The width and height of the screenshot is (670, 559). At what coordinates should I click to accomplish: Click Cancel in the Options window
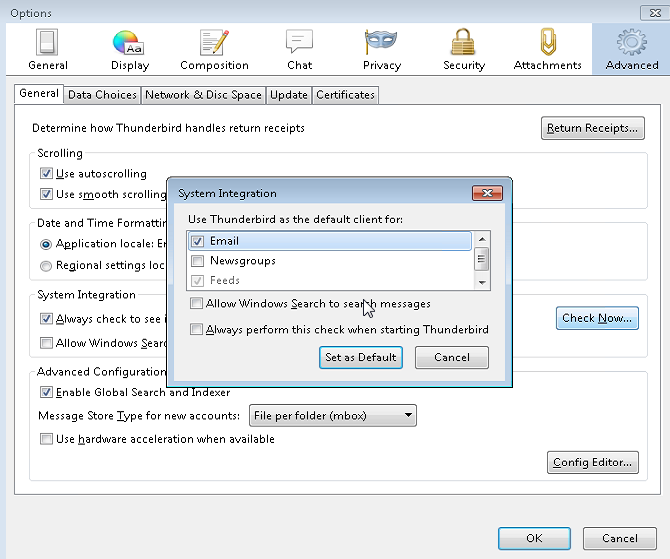coord(620,538)
